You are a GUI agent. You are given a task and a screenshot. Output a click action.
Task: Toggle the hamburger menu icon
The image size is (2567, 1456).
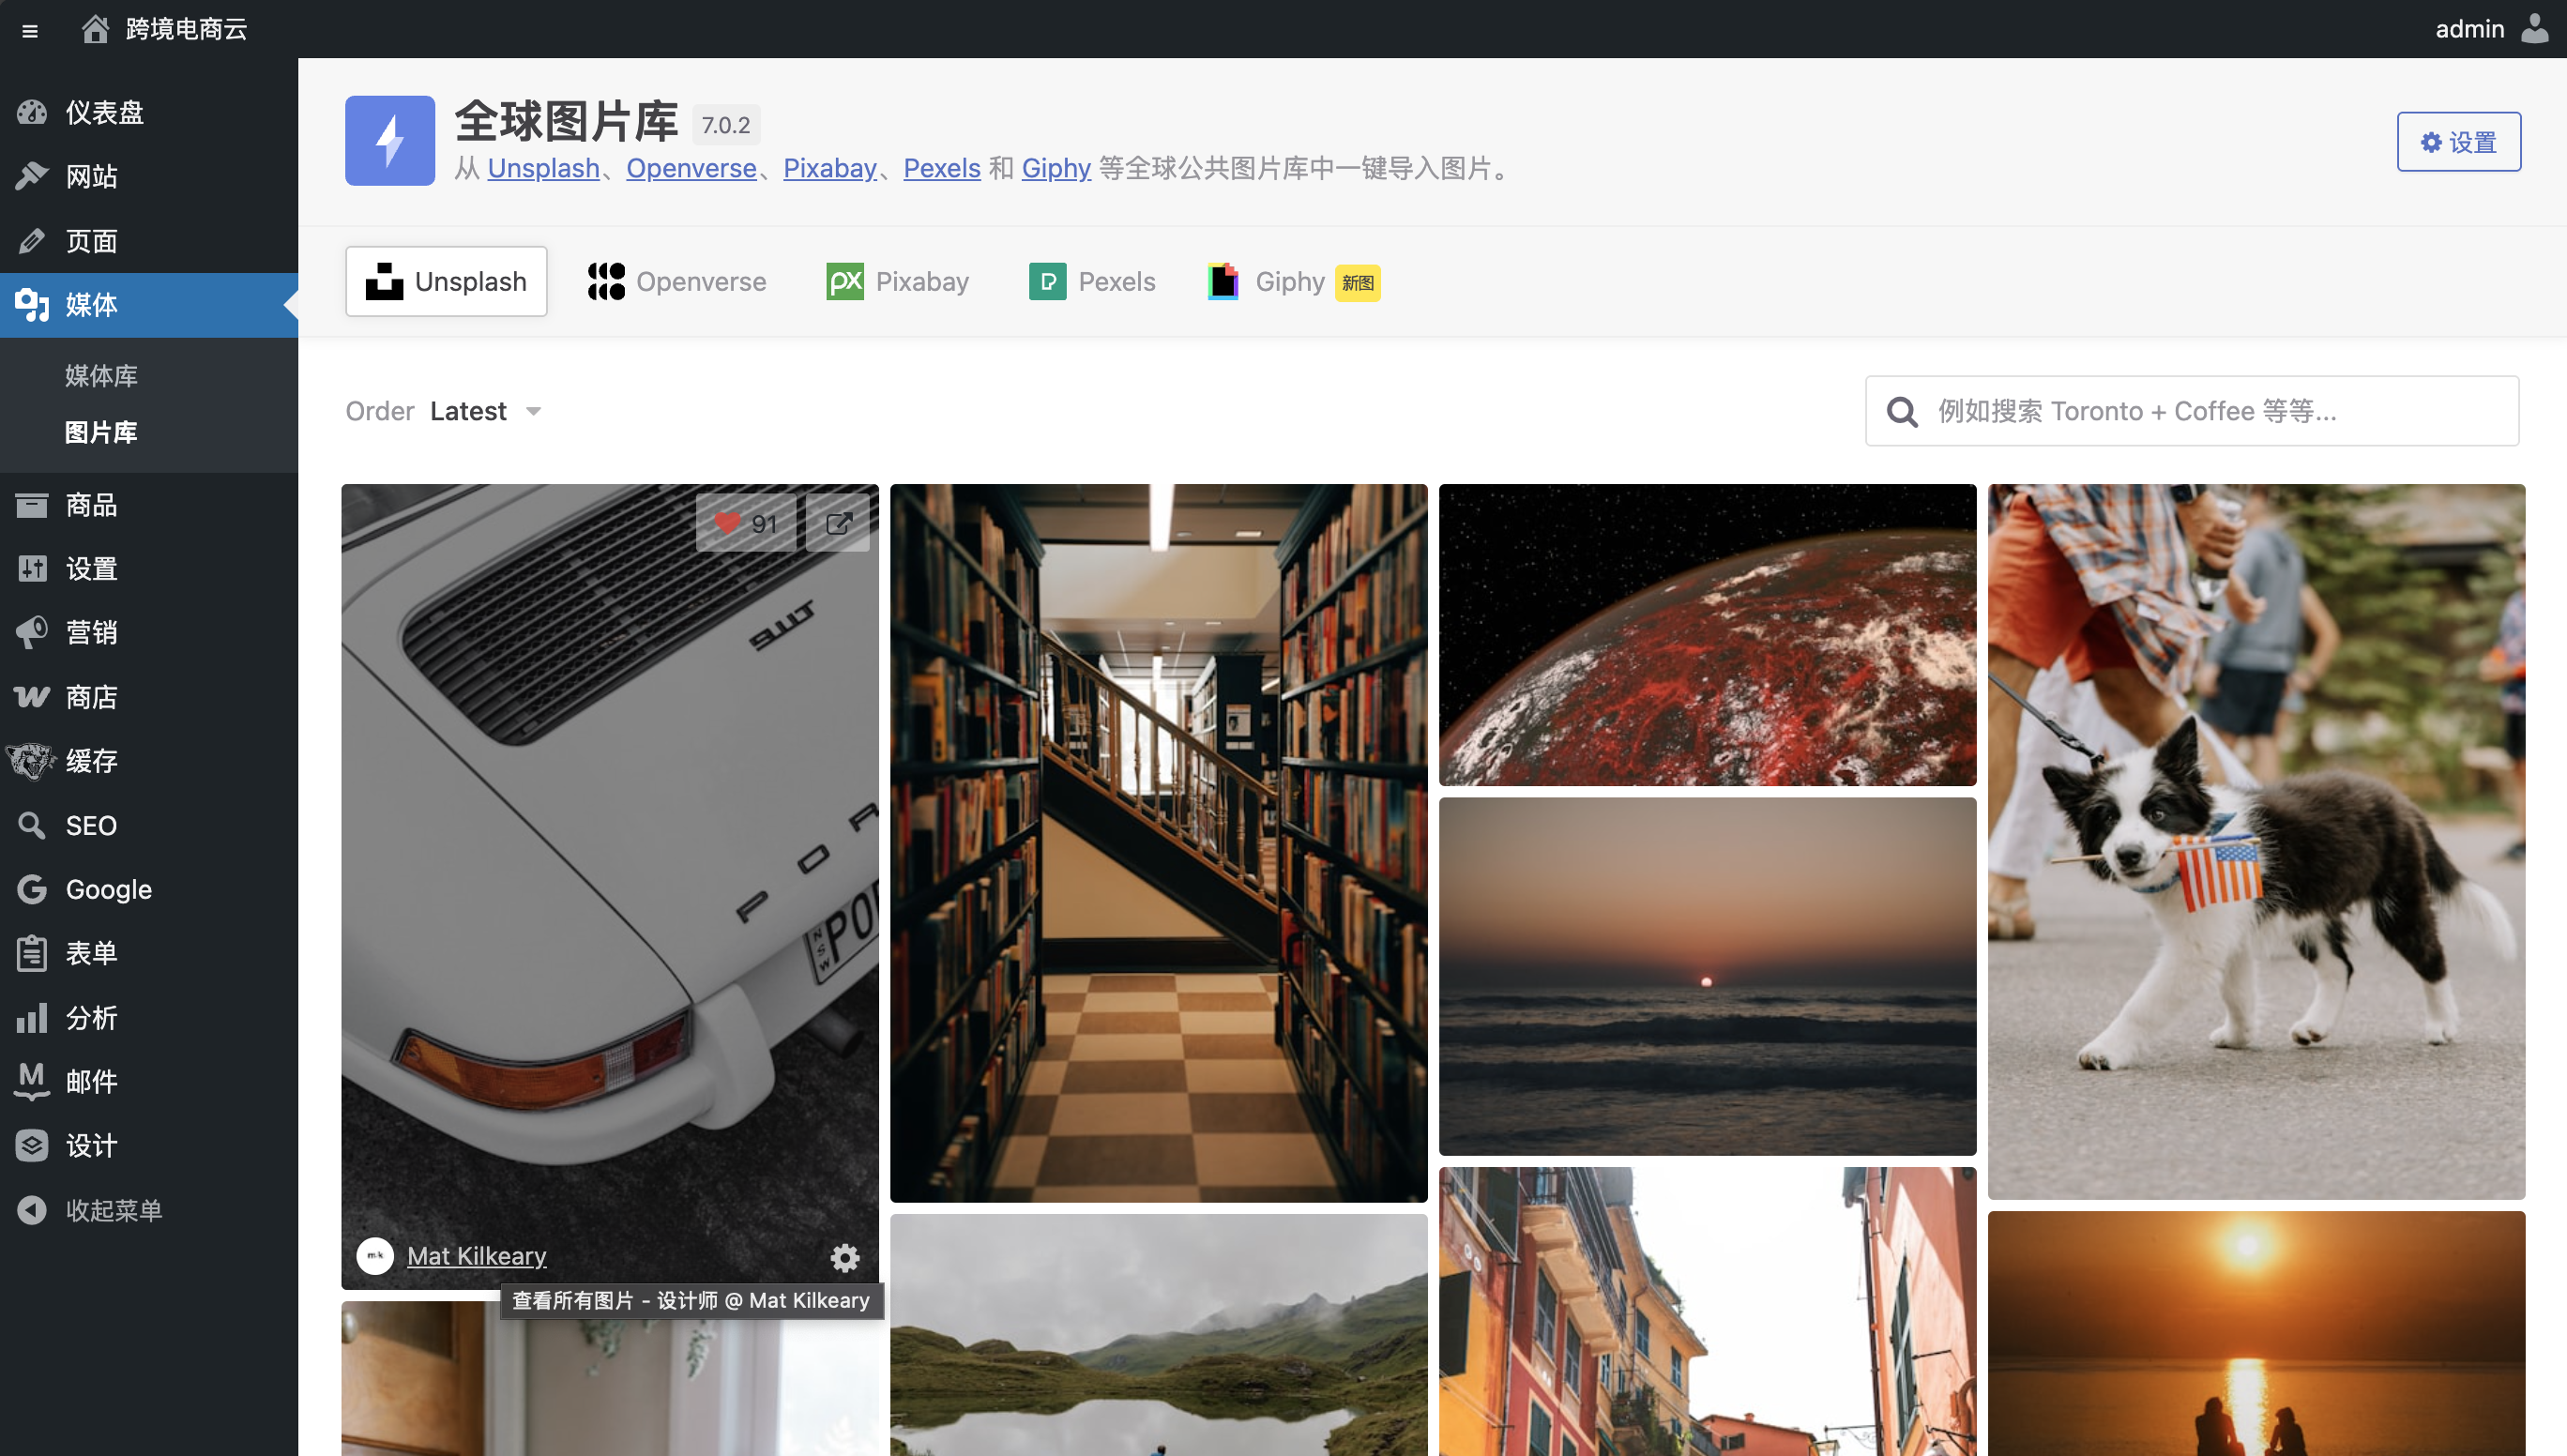(30, 30)
